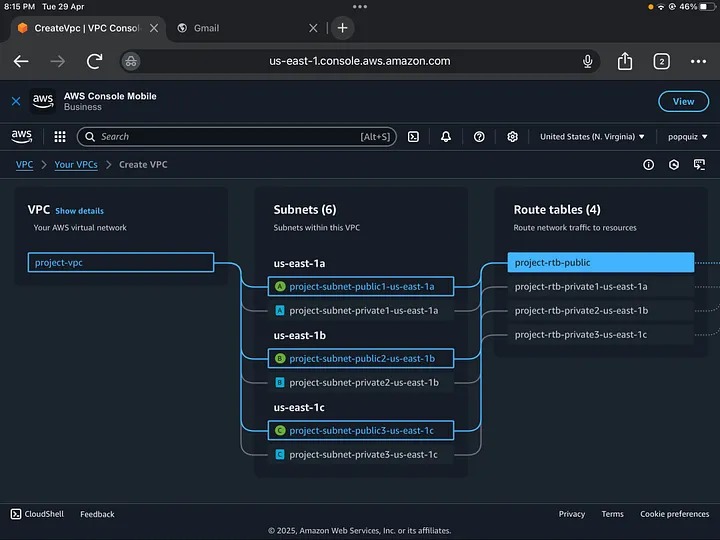
Task: Open the Terms footer link
Action: [x=613, y=514]
